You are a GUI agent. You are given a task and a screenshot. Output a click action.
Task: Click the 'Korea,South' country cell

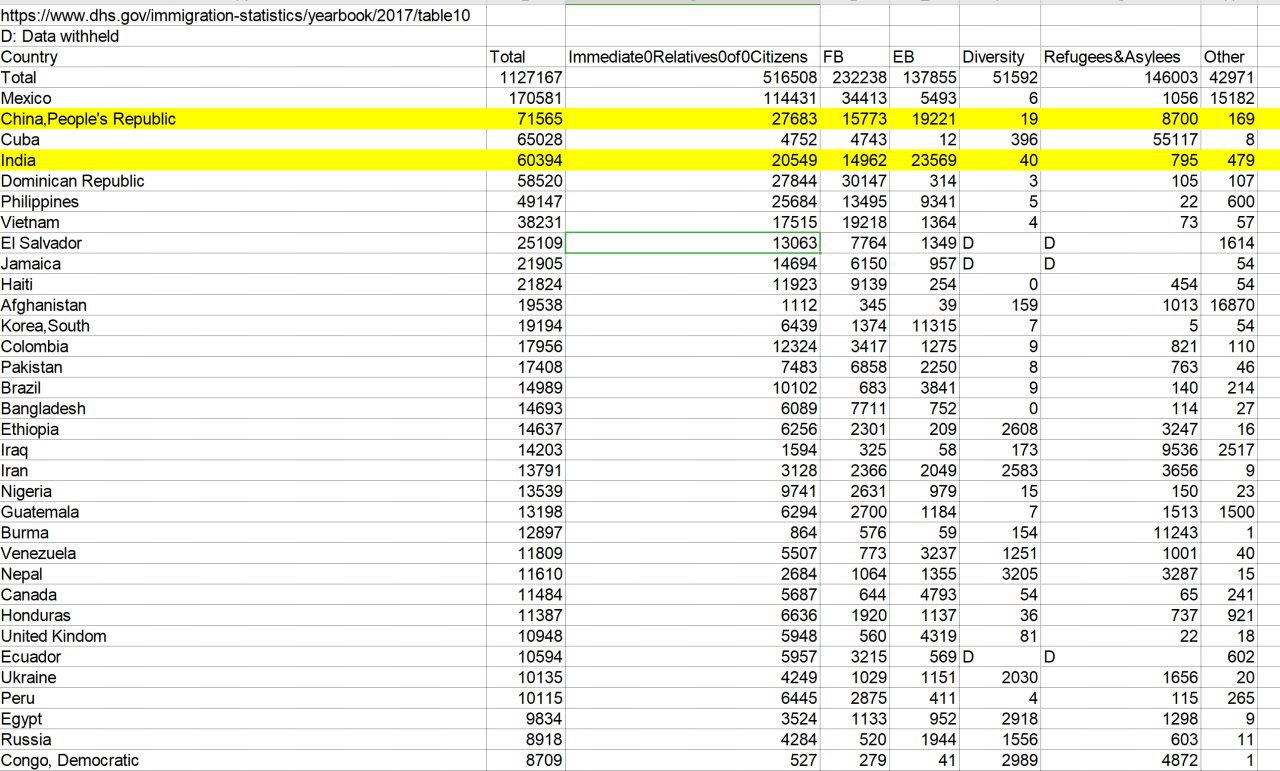243,326
